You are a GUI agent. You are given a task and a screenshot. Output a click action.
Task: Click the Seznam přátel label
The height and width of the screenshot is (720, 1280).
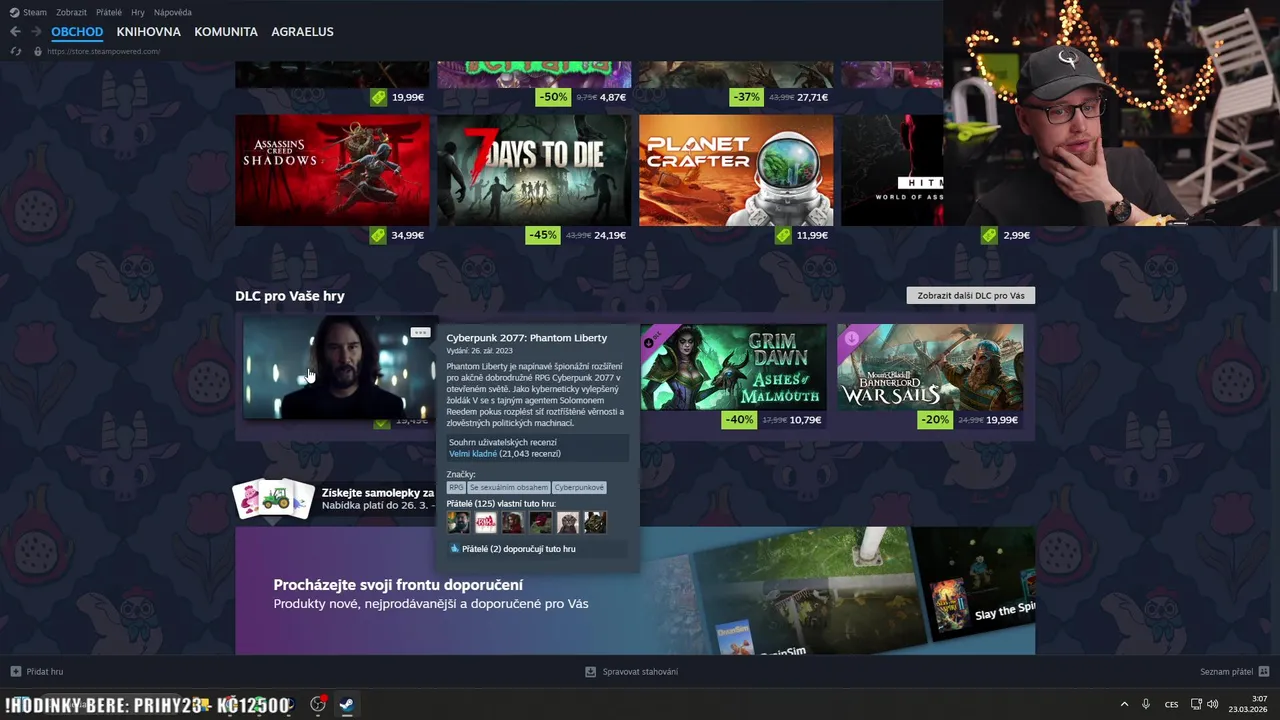click(1226, 672)
